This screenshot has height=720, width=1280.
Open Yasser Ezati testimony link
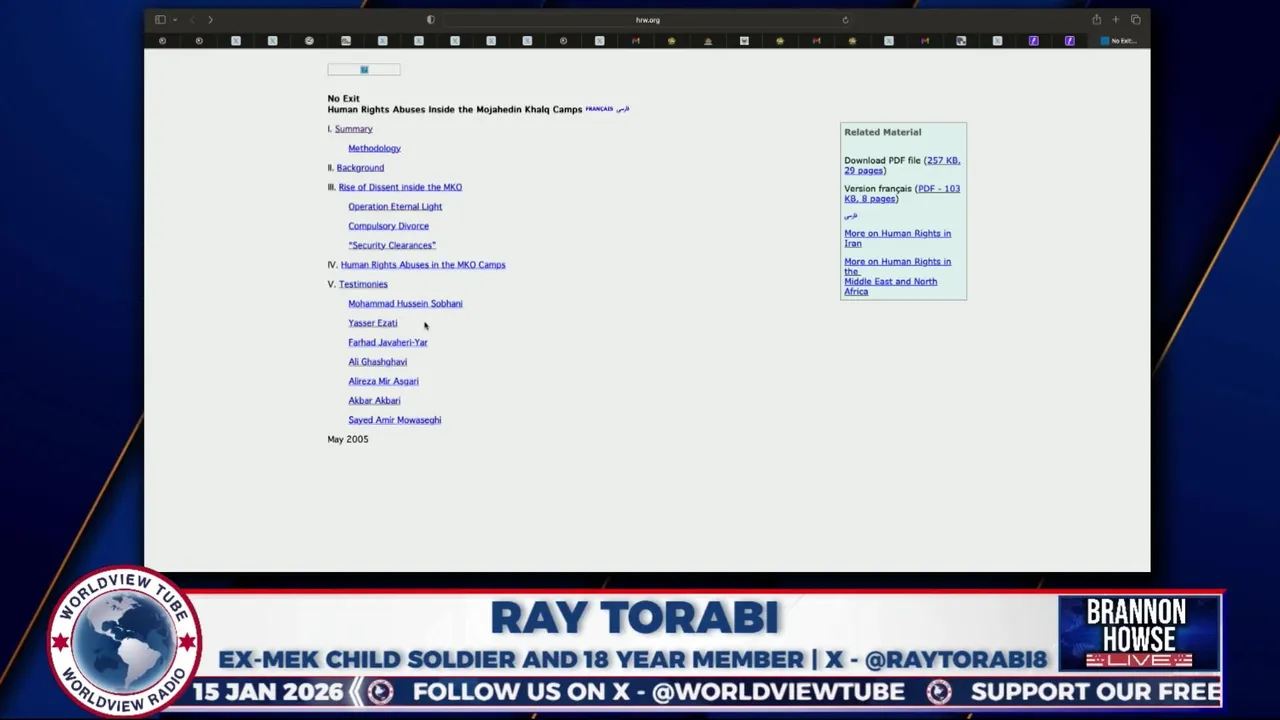pos(372,323)
